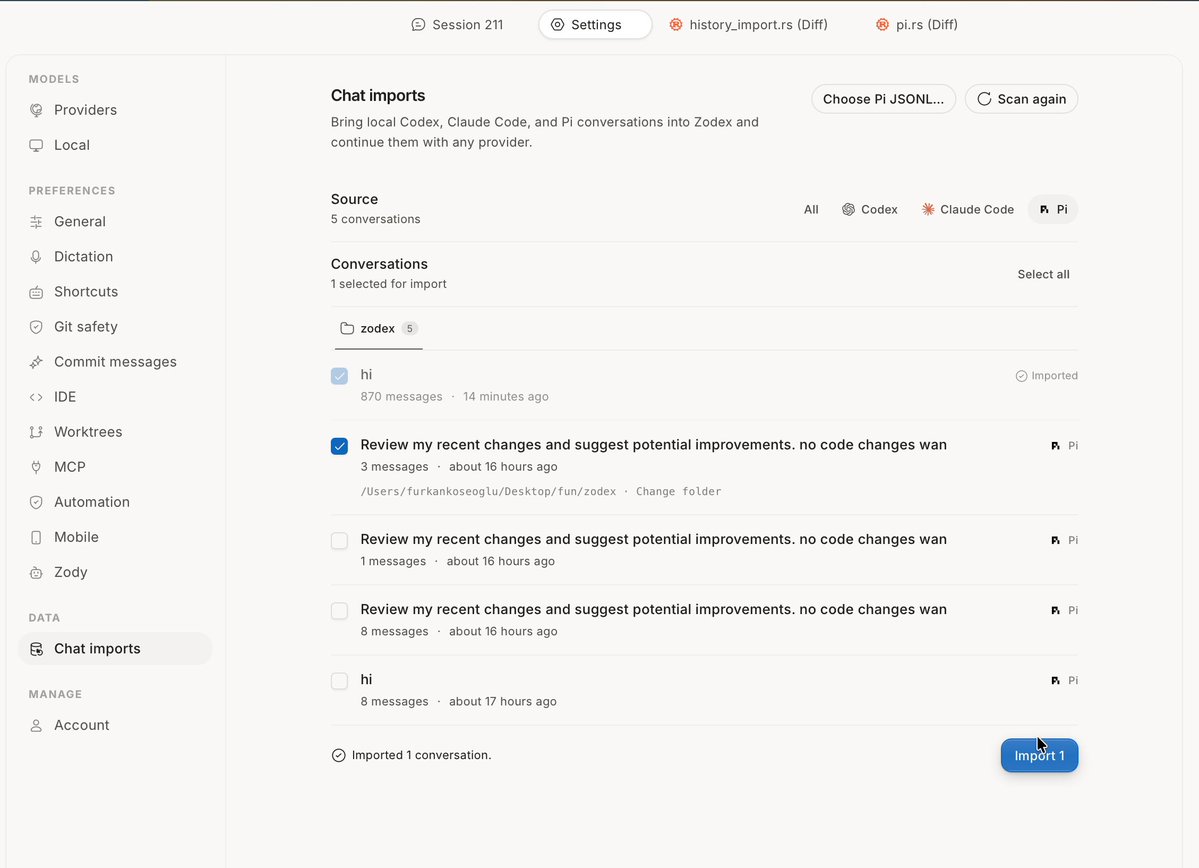The height and width of the screenshot is (868, 1199).
Task: Click Choose Pi JSONL button
Action: [x=883, y=99]
